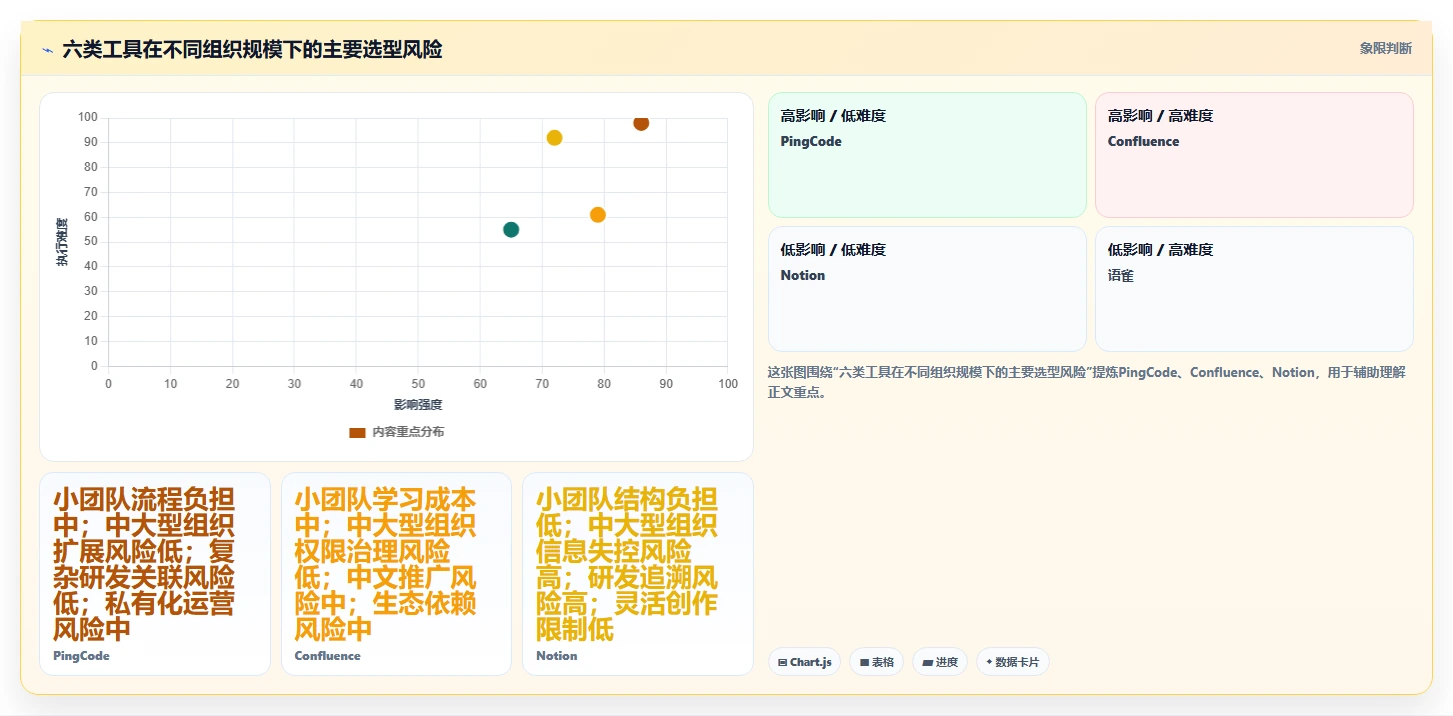
Task: Click Notion in the quadrant card
Action: point(803,276)
